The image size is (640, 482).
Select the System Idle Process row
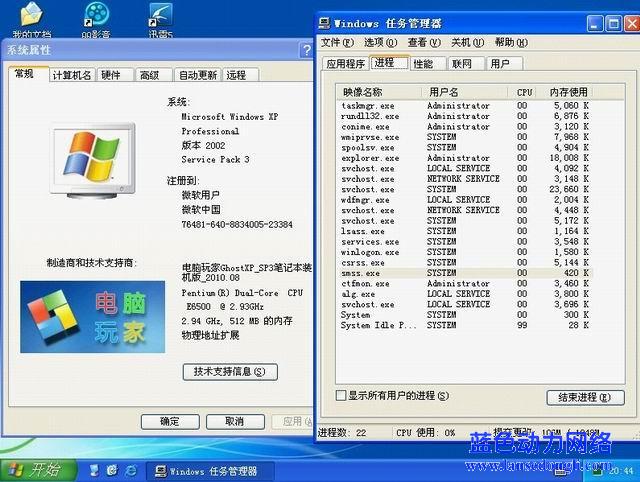(x=465, y=325)
